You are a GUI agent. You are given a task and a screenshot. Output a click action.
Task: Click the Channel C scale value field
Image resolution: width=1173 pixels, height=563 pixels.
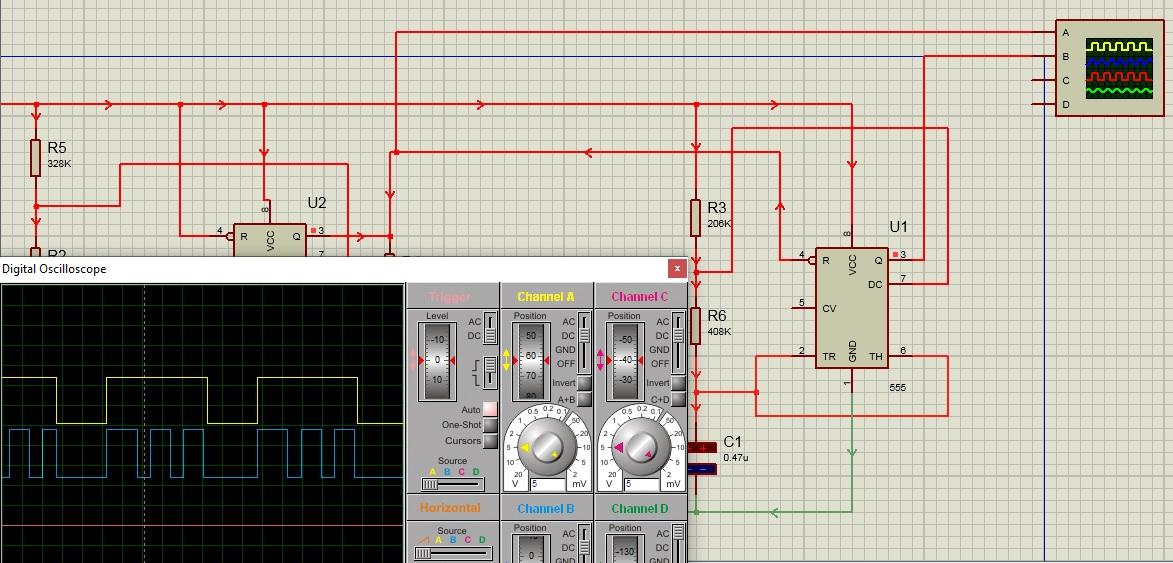pos(642,484)
